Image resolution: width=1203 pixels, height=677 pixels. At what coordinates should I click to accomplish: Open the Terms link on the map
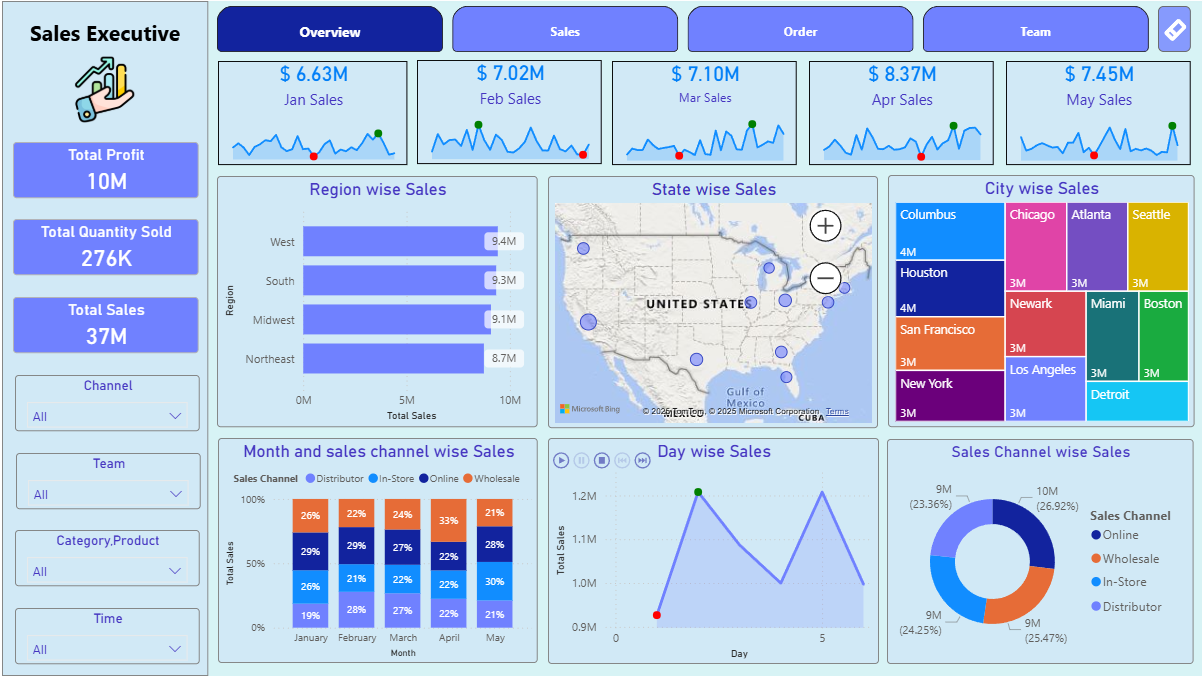[x=836, y=412]
